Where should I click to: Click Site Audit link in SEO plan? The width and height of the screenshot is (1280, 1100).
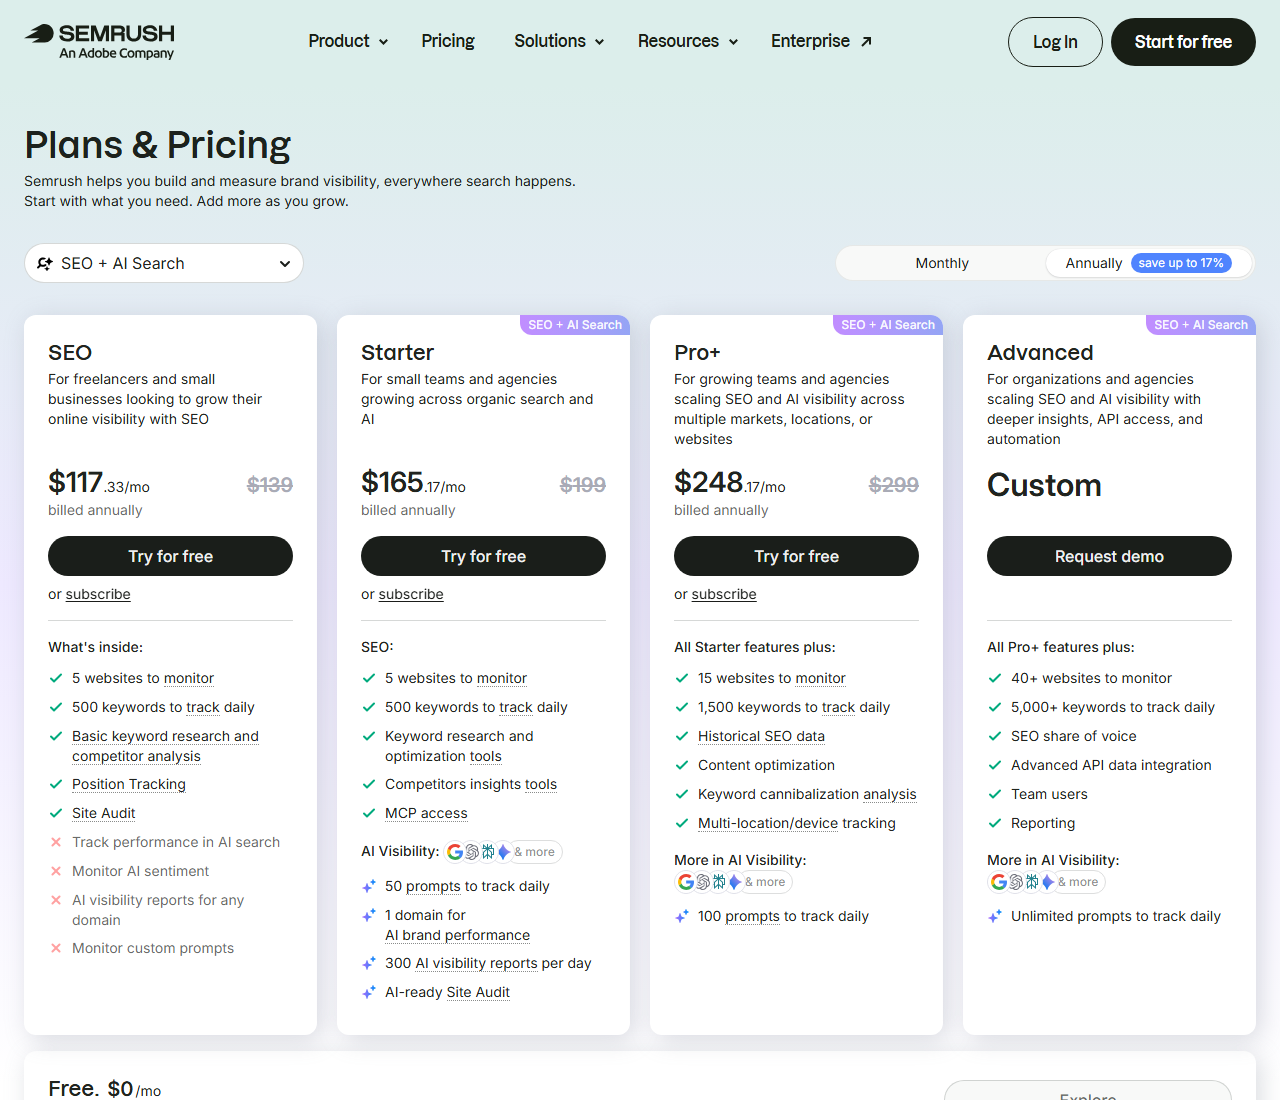point(103,813)
